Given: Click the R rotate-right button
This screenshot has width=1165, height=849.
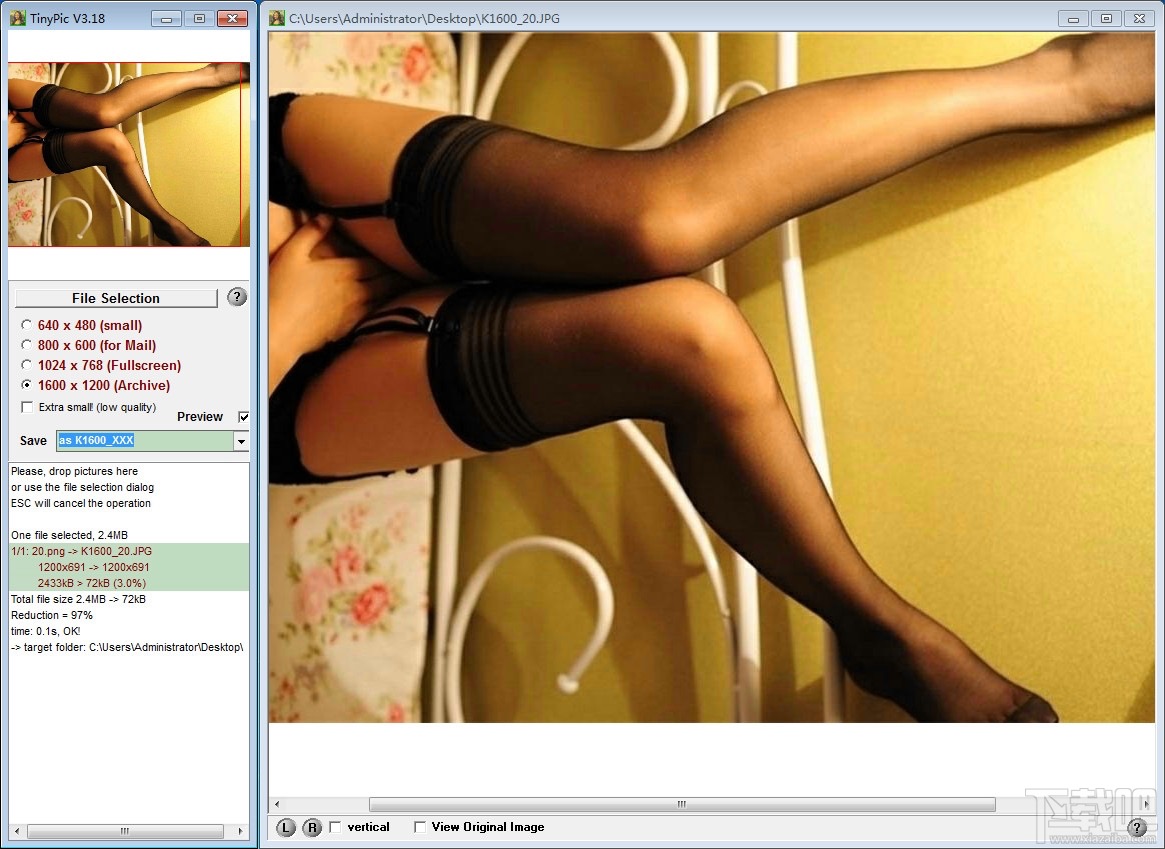Looking at the screenshot, I should 313,827.
